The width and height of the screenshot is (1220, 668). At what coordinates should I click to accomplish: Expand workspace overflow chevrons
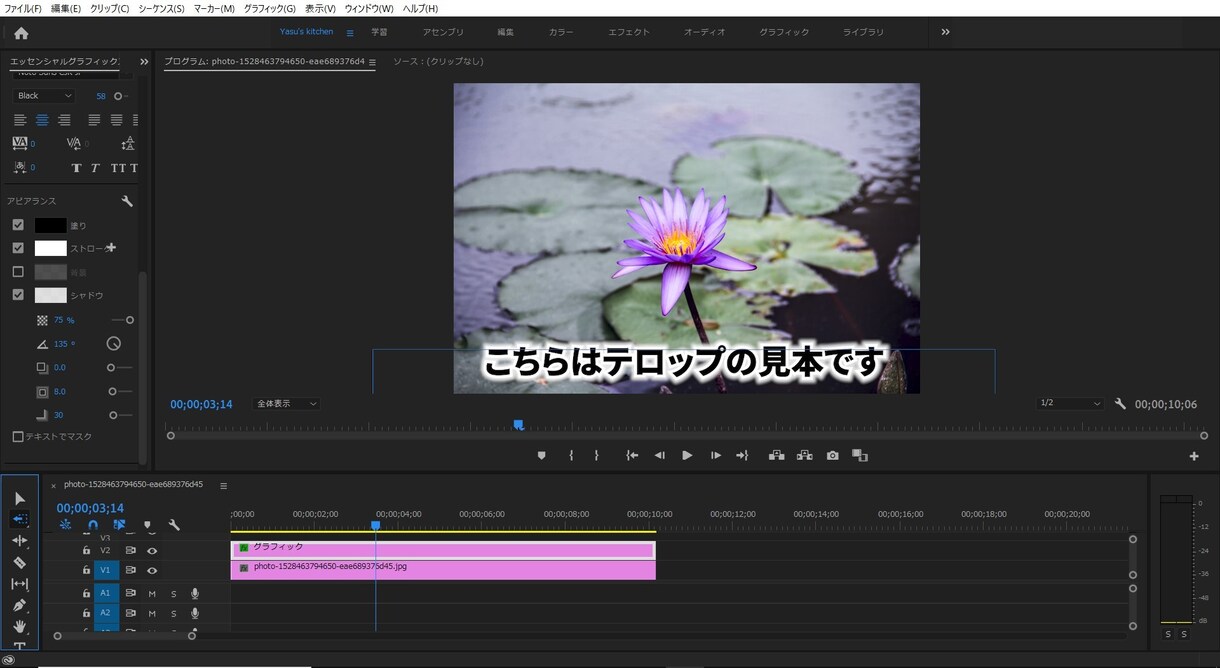coord(945,32)
